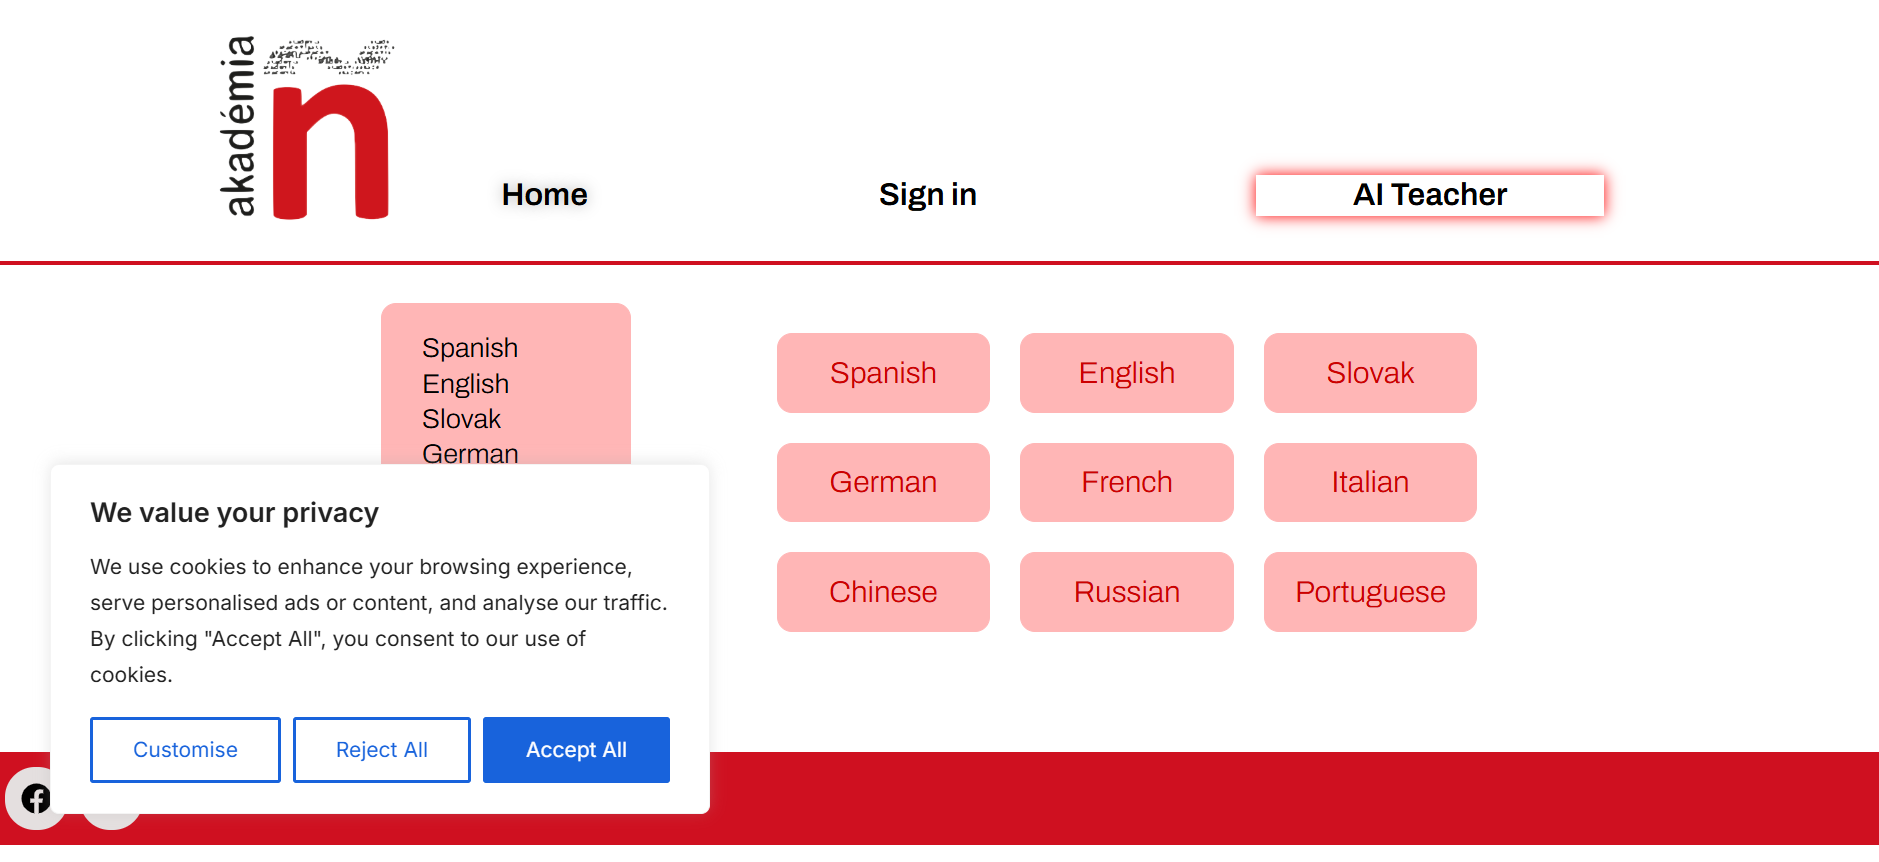Viewport: 1879px width, 862px height.
Task: Pick the Slovak language button
Action: pos(1370,373)
